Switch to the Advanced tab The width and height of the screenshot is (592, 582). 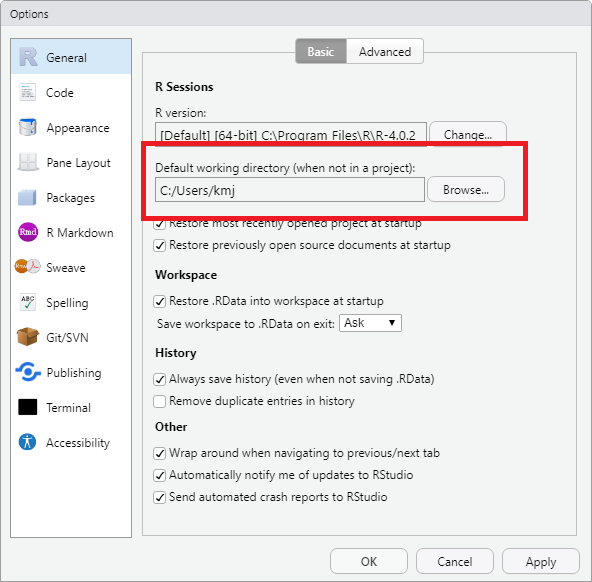385,51
